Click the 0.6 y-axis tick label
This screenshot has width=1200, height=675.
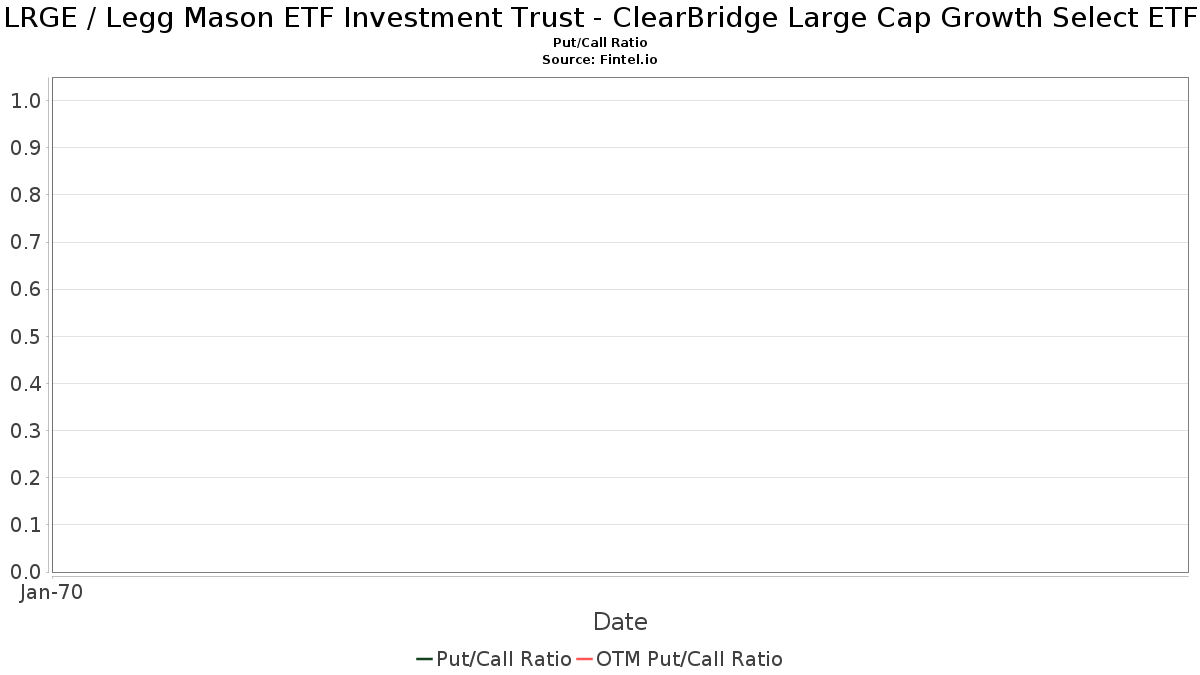click(x=25, y=289)
